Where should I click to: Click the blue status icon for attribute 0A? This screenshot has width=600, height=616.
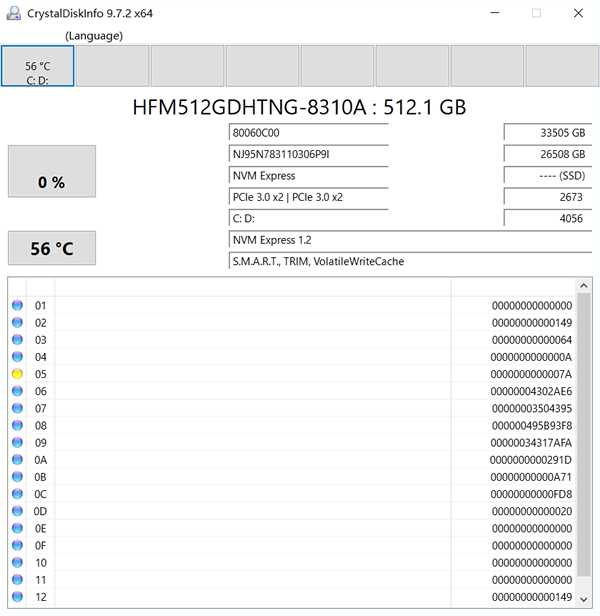[17, 460]
